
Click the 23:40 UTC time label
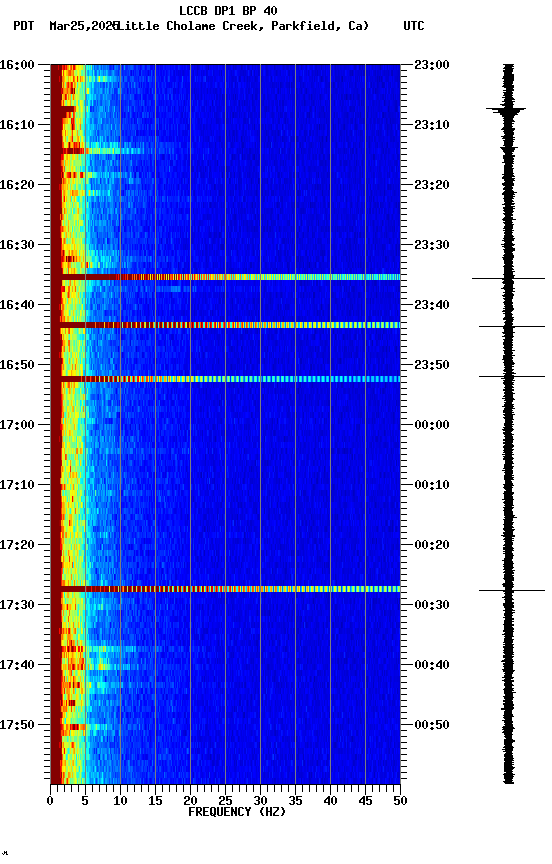432,305
